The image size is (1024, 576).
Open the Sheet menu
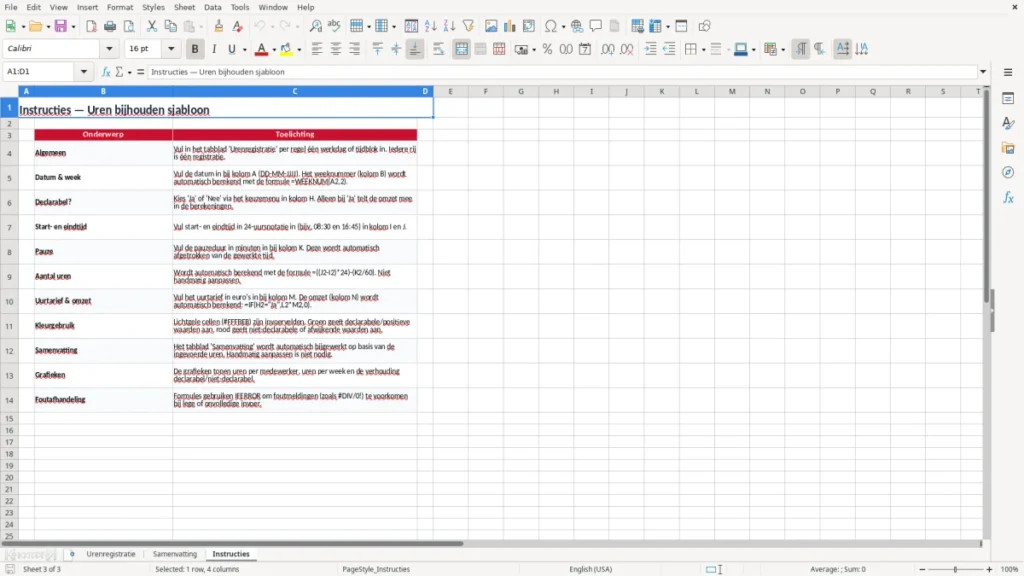[184, 7]
